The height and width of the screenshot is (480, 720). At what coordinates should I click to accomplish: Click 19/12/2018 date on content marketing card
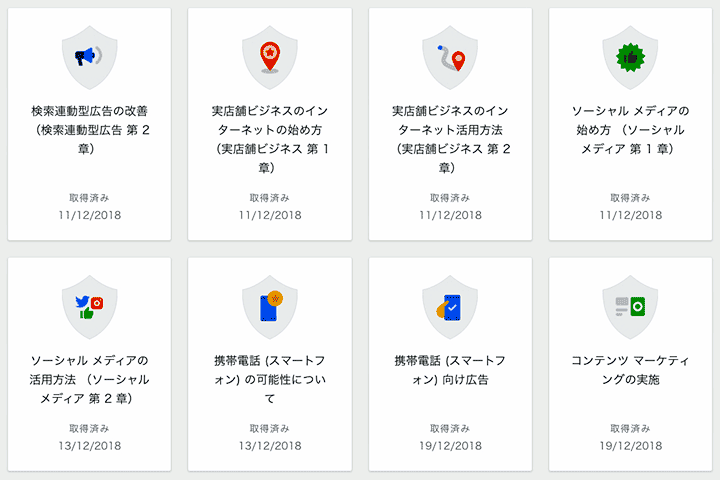630,445
